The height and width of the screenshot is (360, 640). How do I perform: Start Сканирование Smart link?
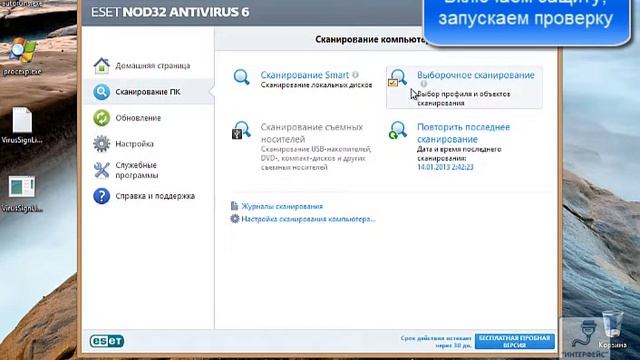pos(304,75)
